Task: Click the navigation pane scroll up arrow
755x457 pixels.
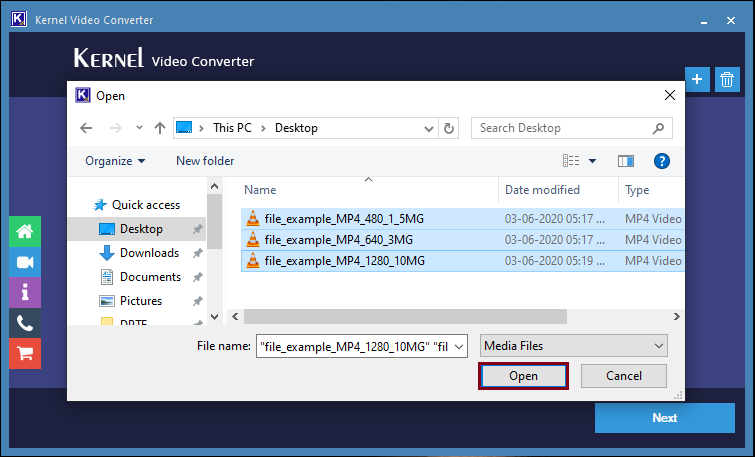Action: pyautogui.click(x=215, y=186)
